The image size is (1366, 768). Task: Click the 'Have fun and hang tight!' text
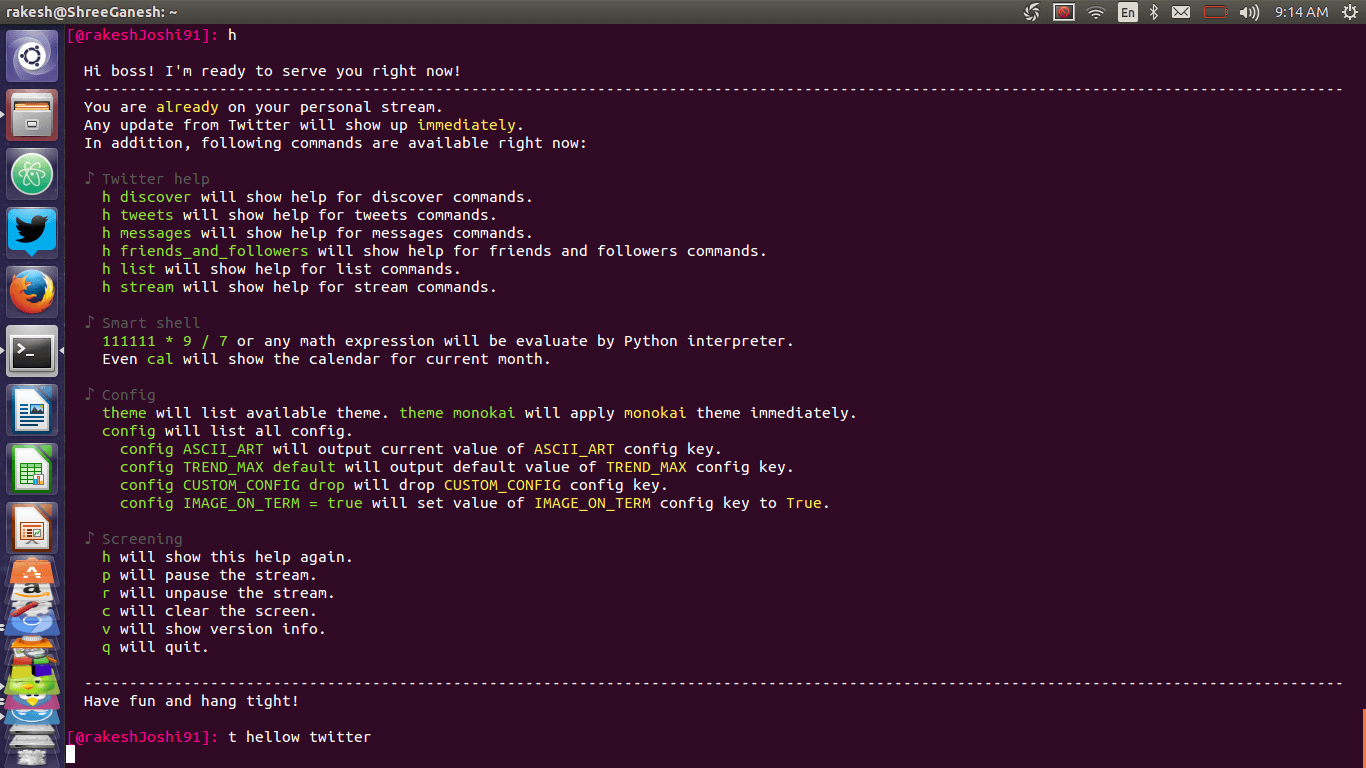click(192, 701)
